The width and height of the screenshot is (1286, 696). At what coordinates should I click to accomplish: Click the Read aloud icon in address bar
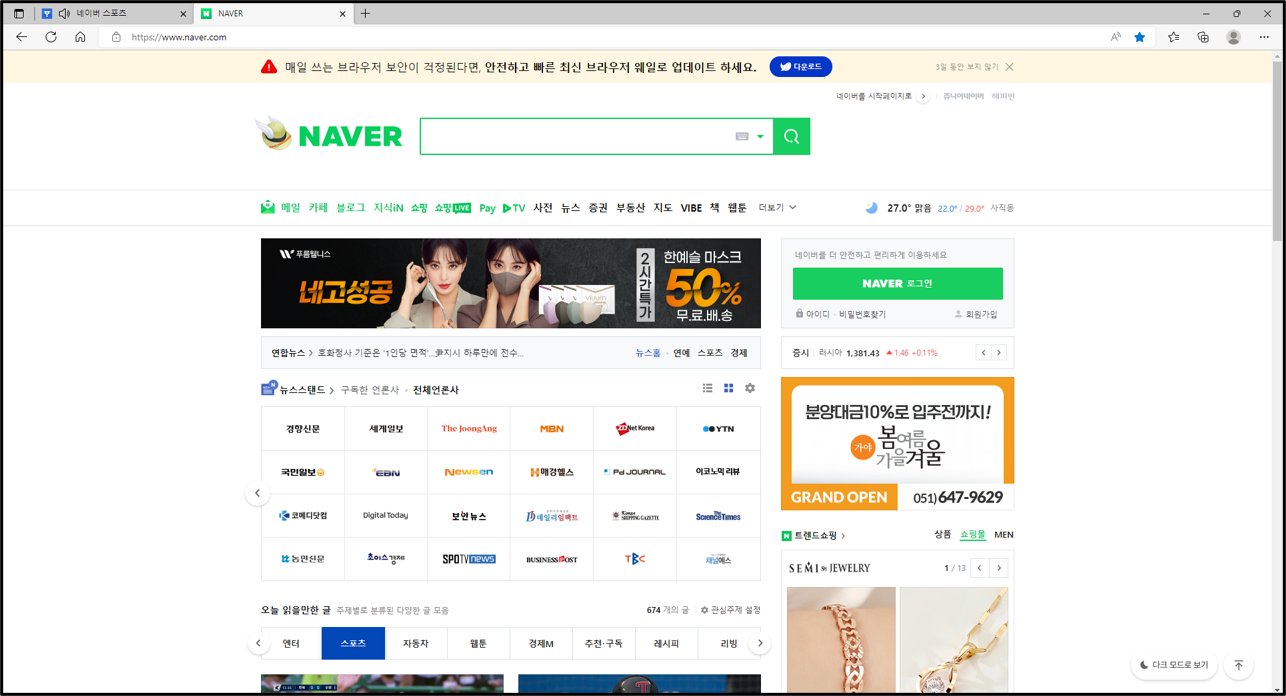[1116, 37]
